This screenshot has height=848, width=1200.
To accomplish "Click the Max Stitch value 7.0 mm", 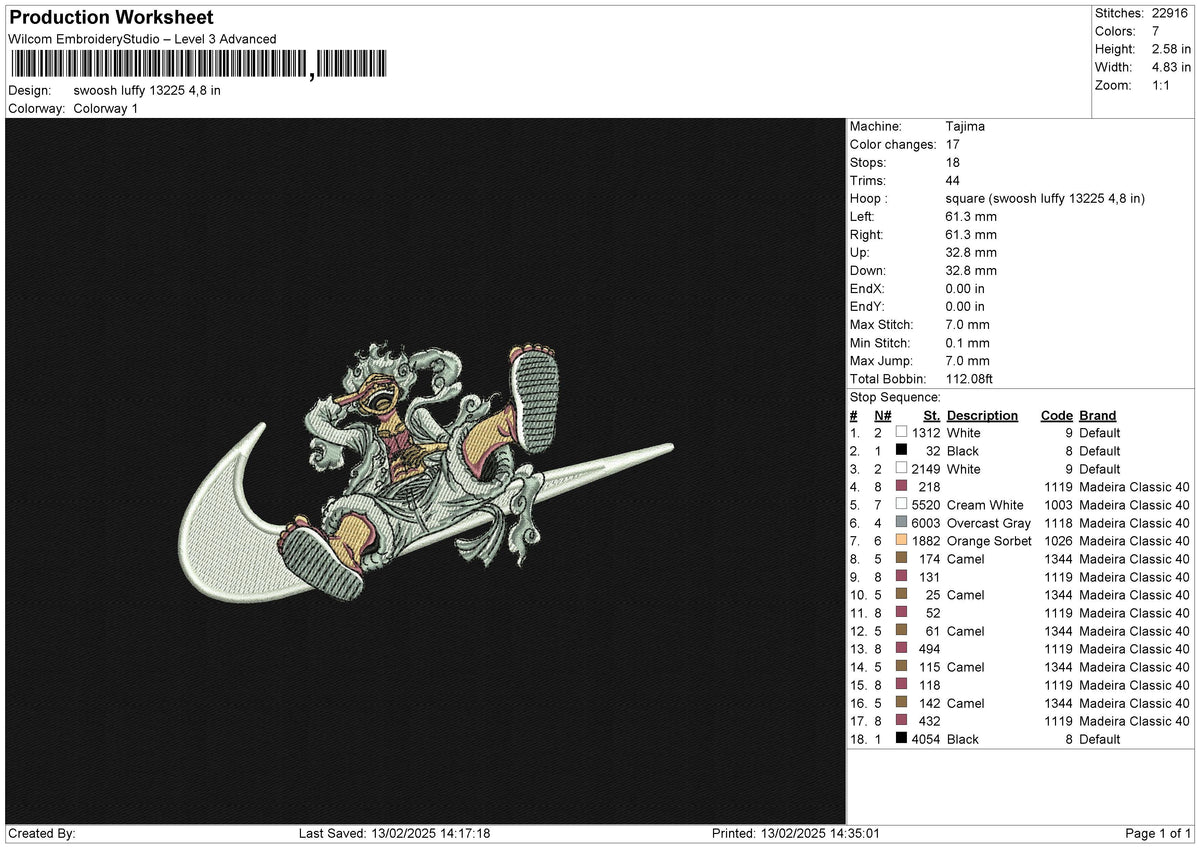I will click(x=967, y=325).
